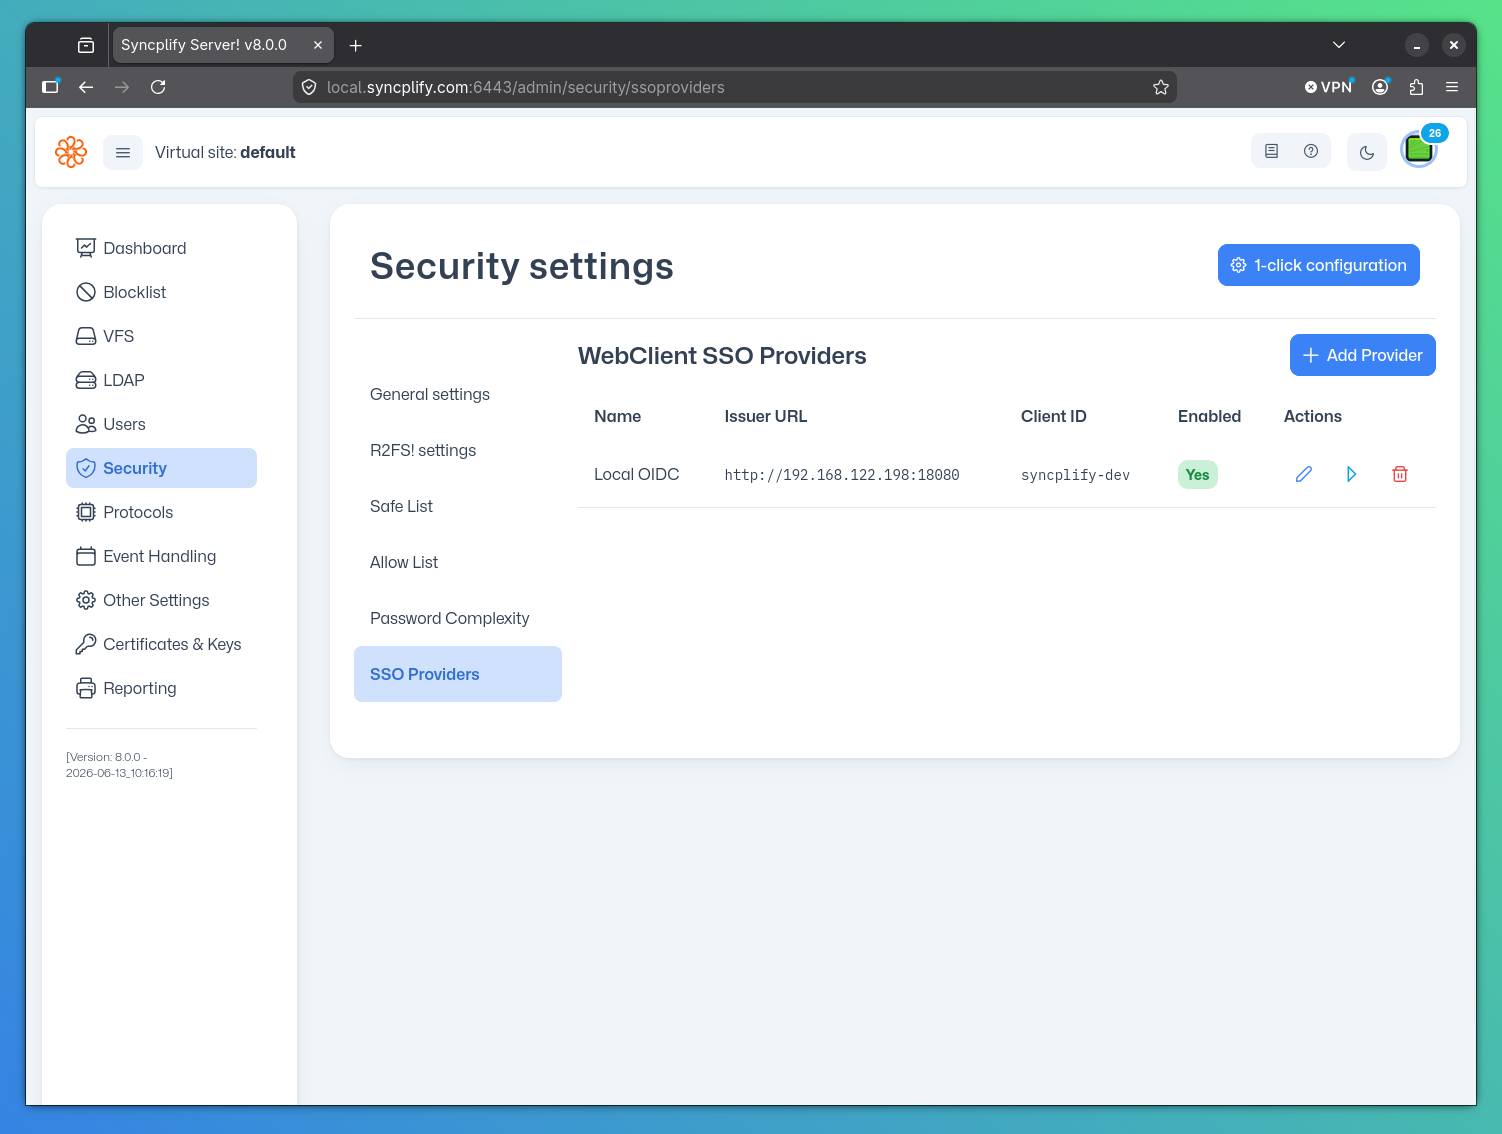Delete the Local OIDC provider with trash icon
This screenshot has height=1134, width=1502.
click(1400, 474)
